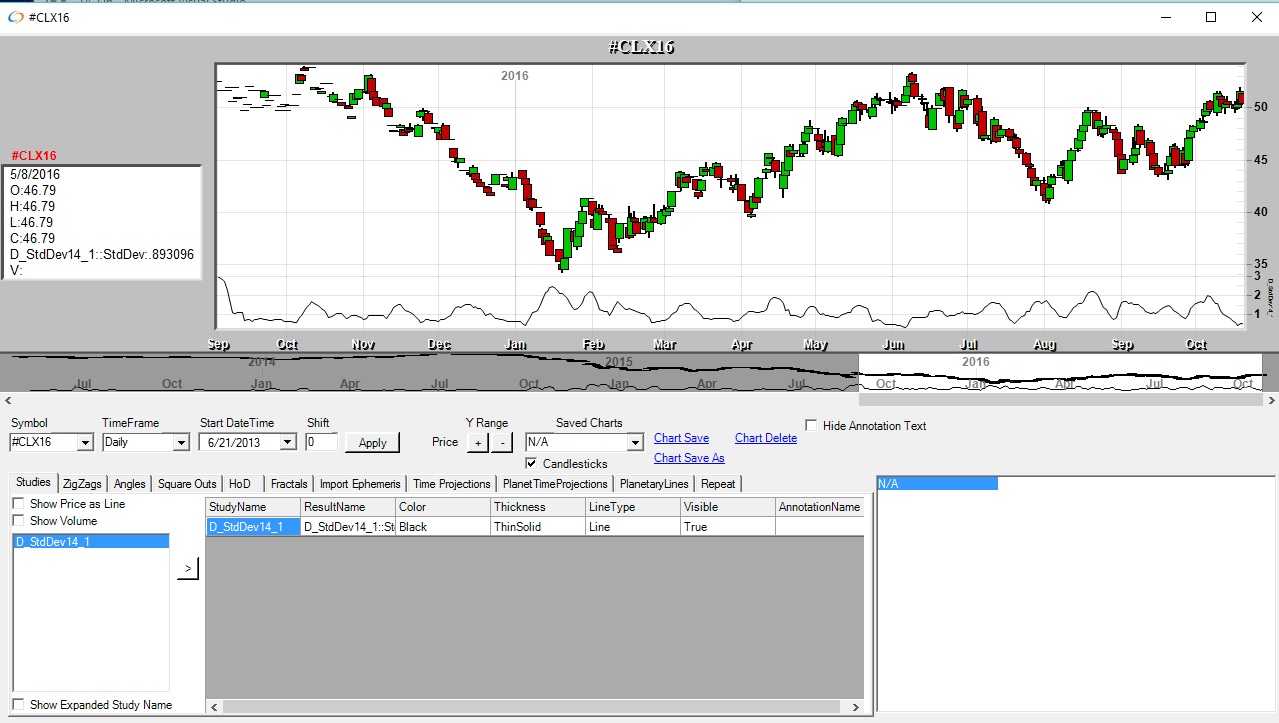Click the Y Range minus button
Image resolution: width=1279 pixels, height=723 pixels.
(x=502, y=442)
